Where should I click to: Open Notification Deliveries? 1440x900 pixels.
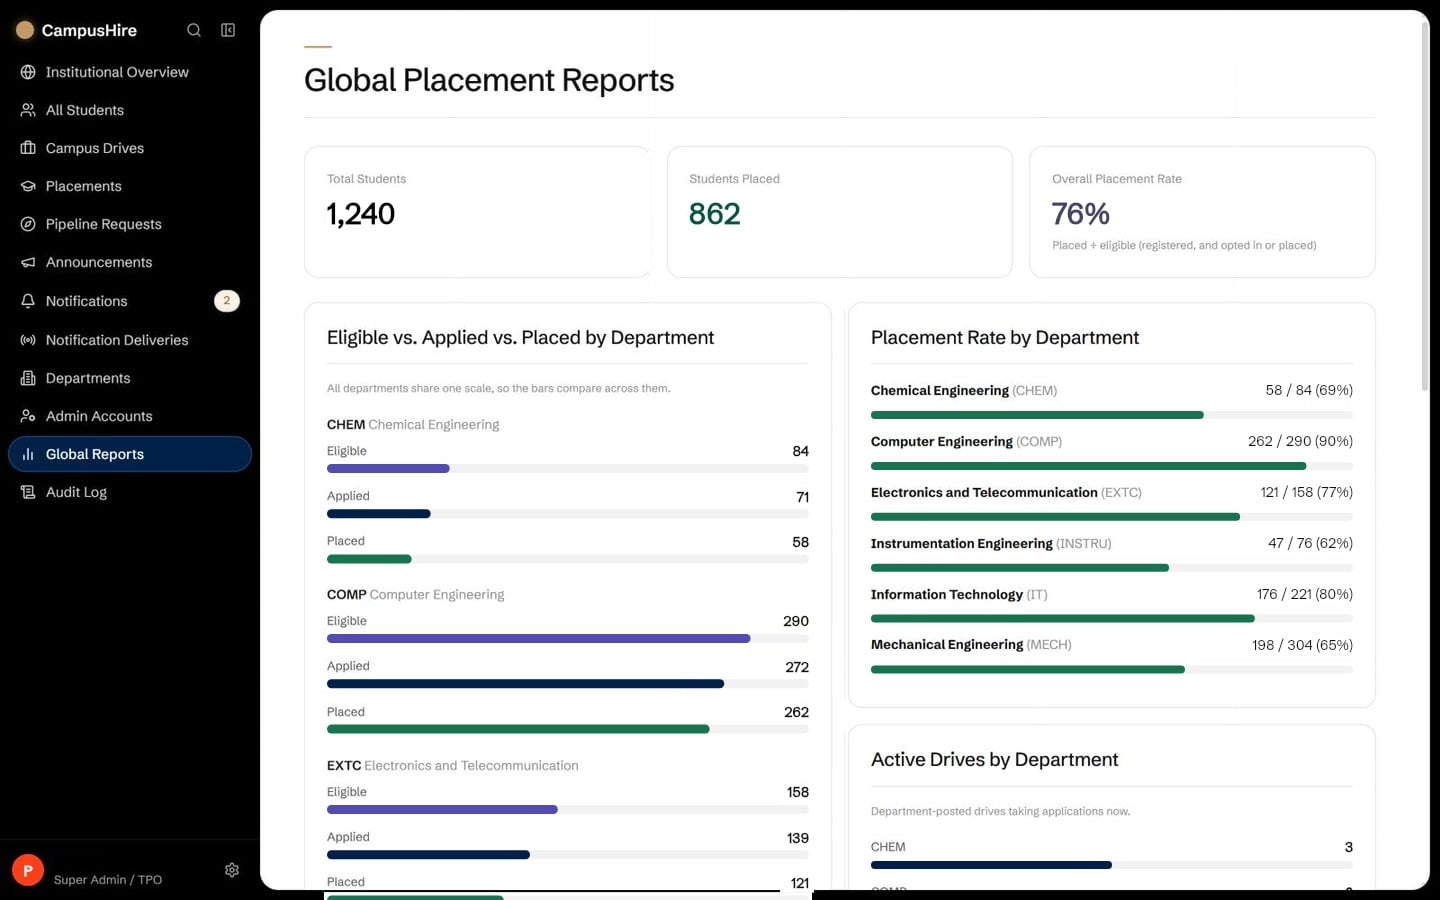[130, 340]
